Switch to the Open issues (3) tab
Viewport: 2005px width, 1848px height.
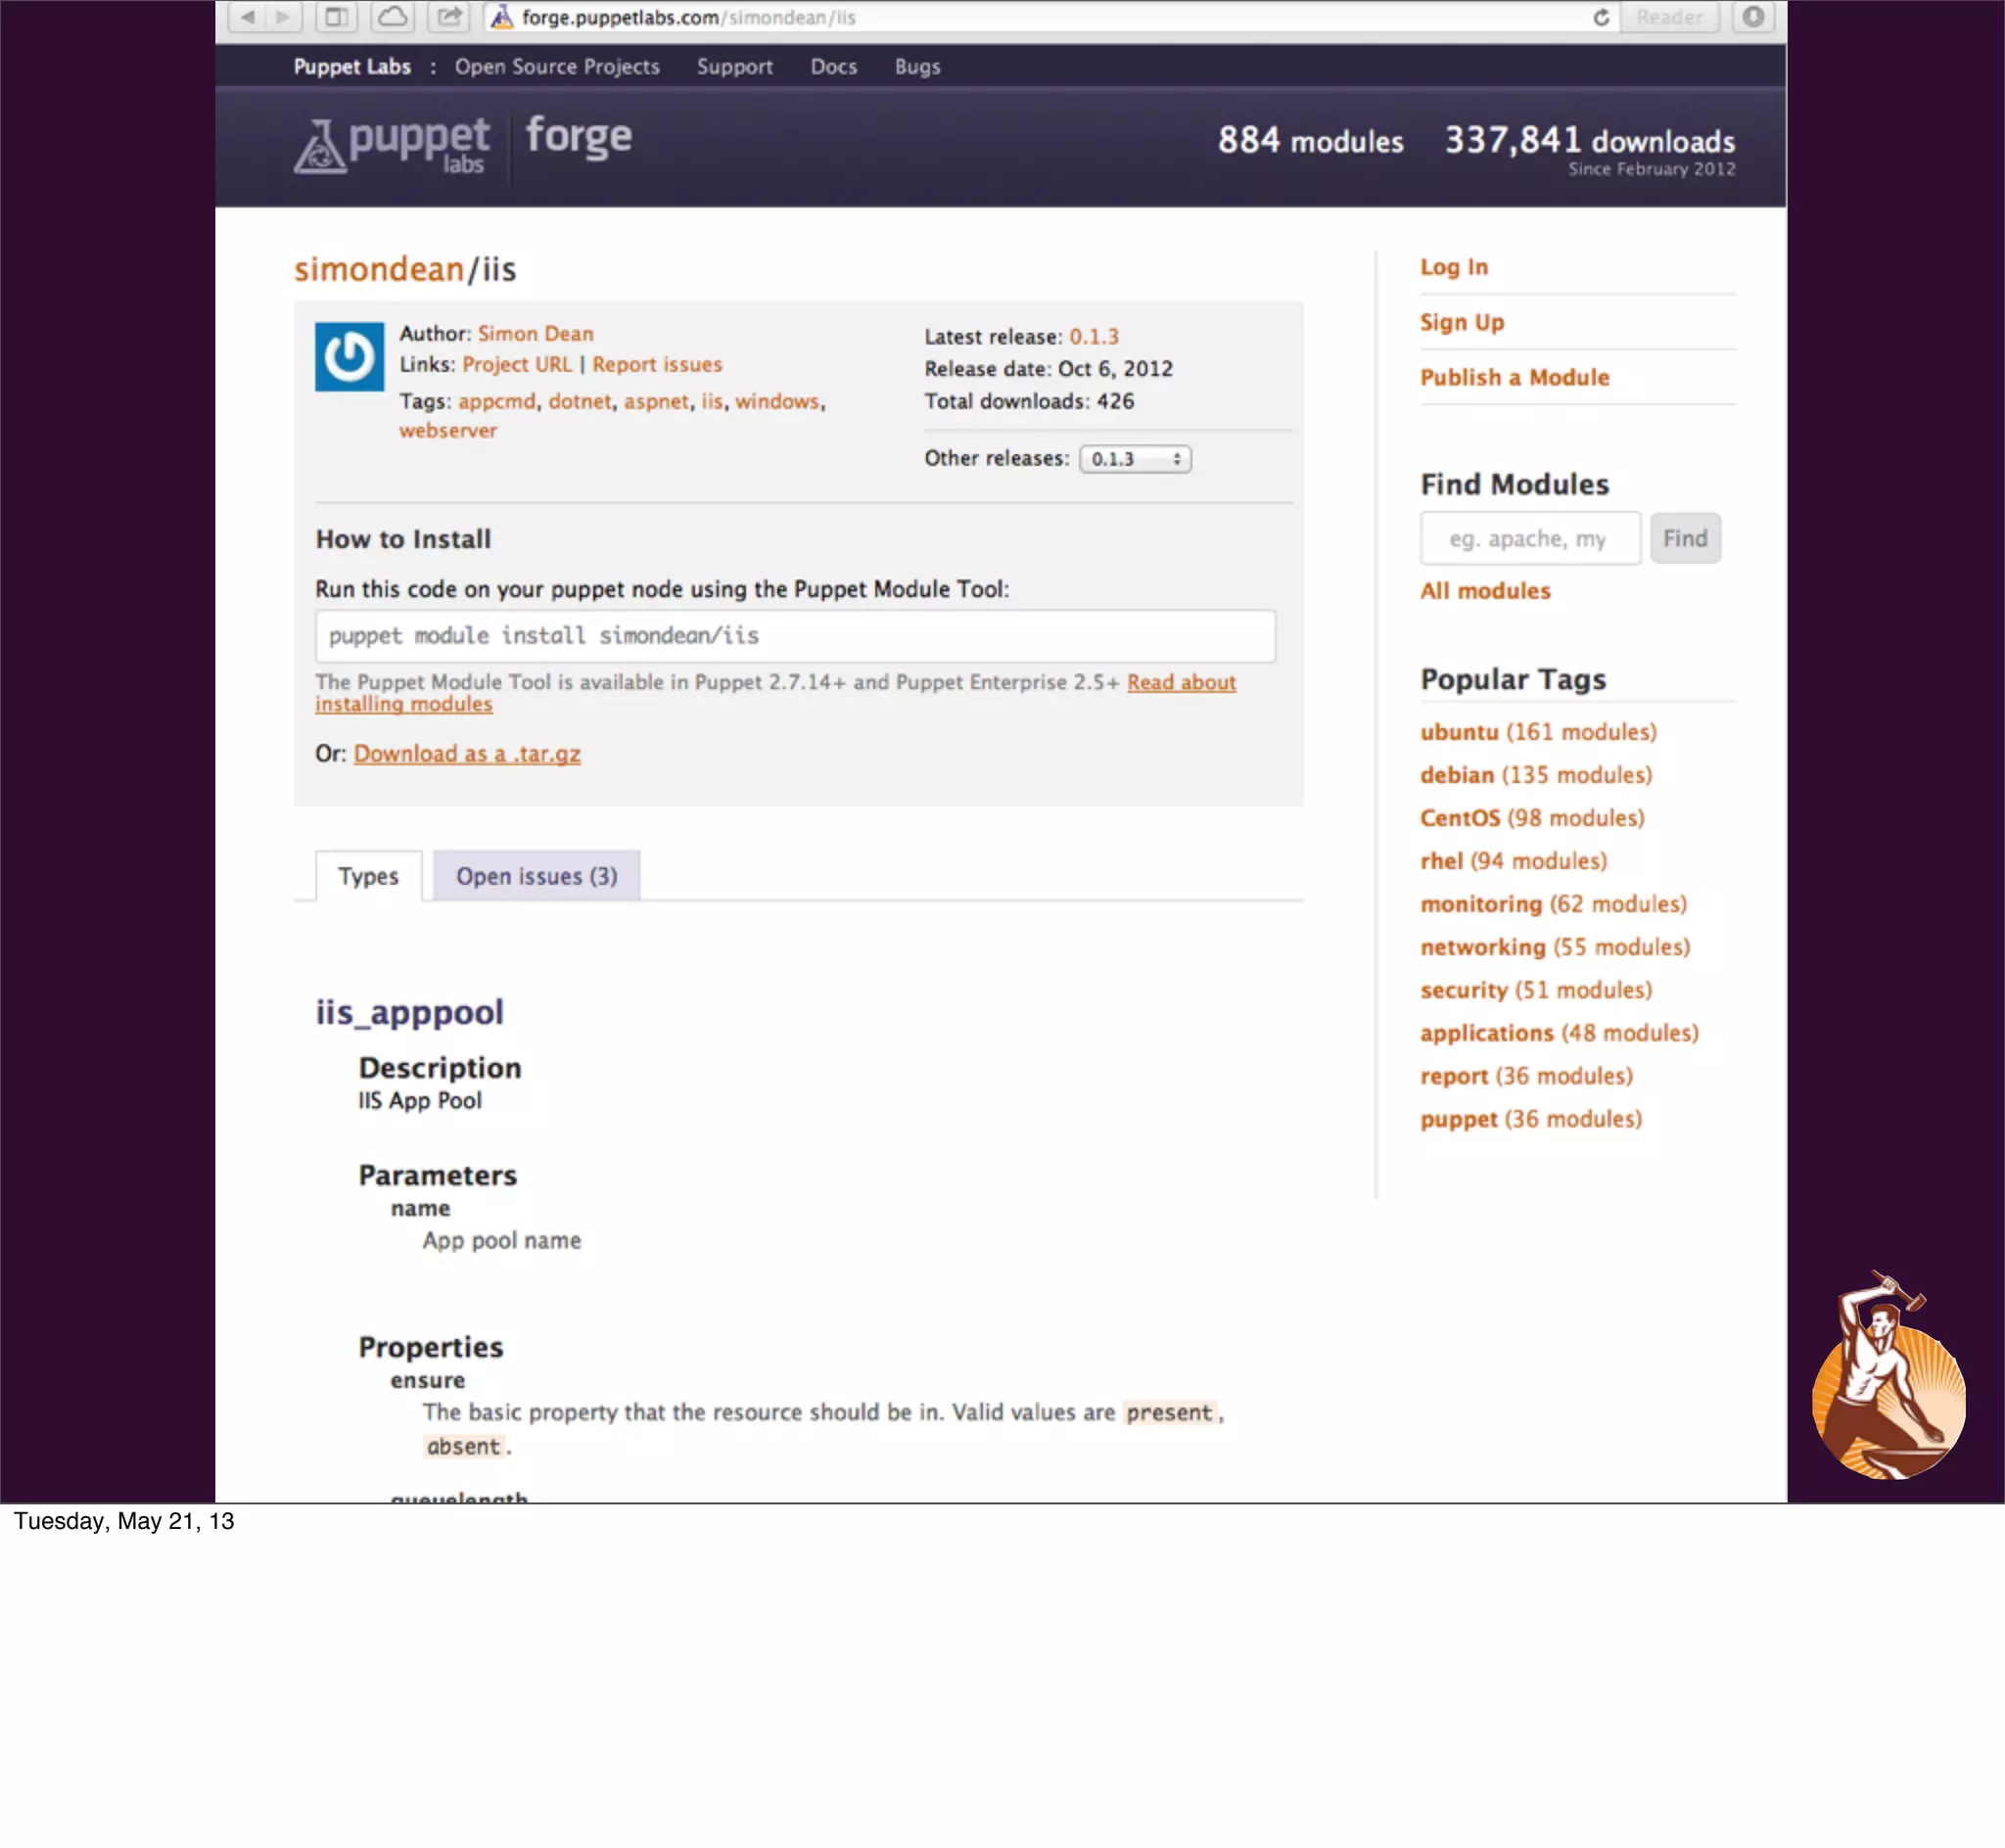(x=536, y=876)
